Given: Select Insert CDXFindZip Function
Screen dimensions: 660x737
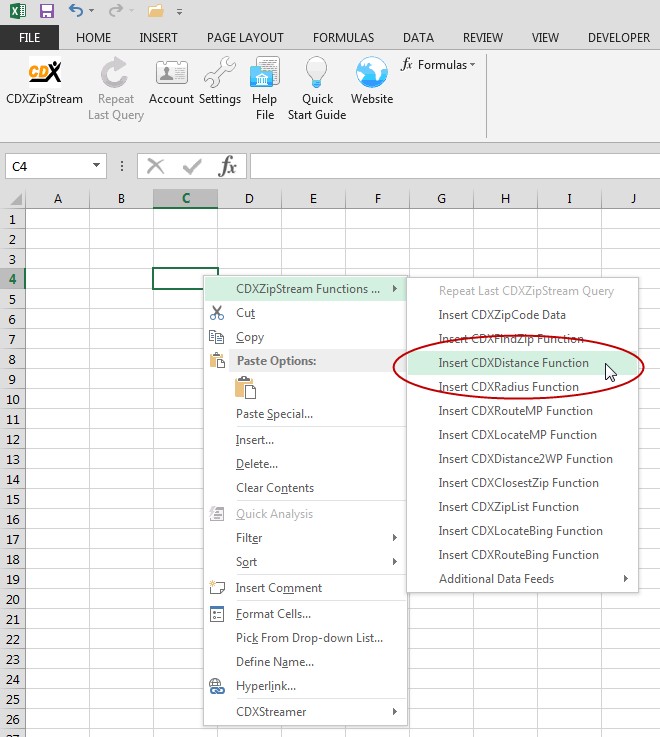Looking at the screenshot, I should tap(523, 338).
